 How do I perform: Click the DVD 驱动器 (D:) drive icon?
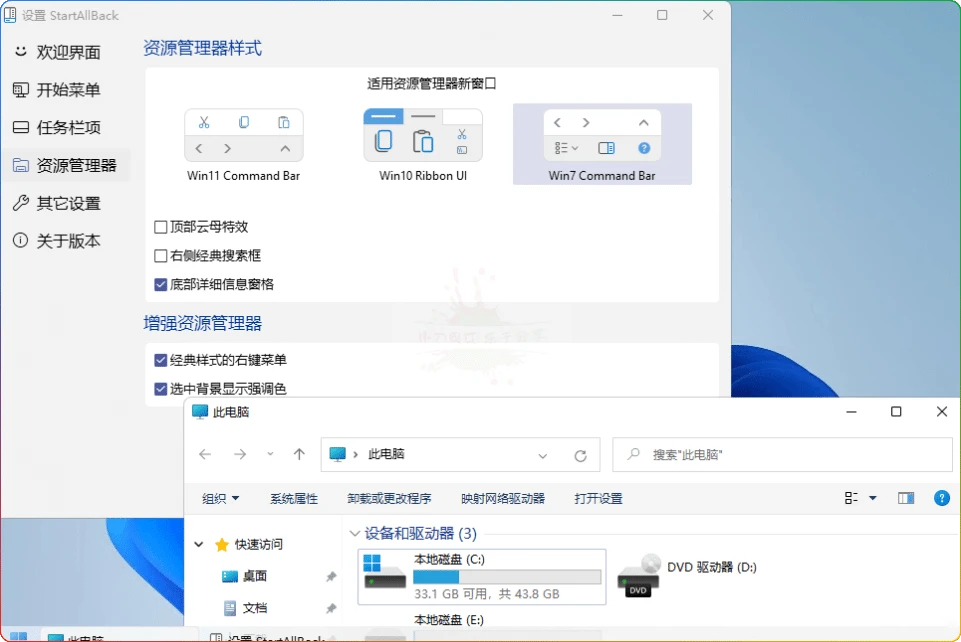(x=640, y=575)
